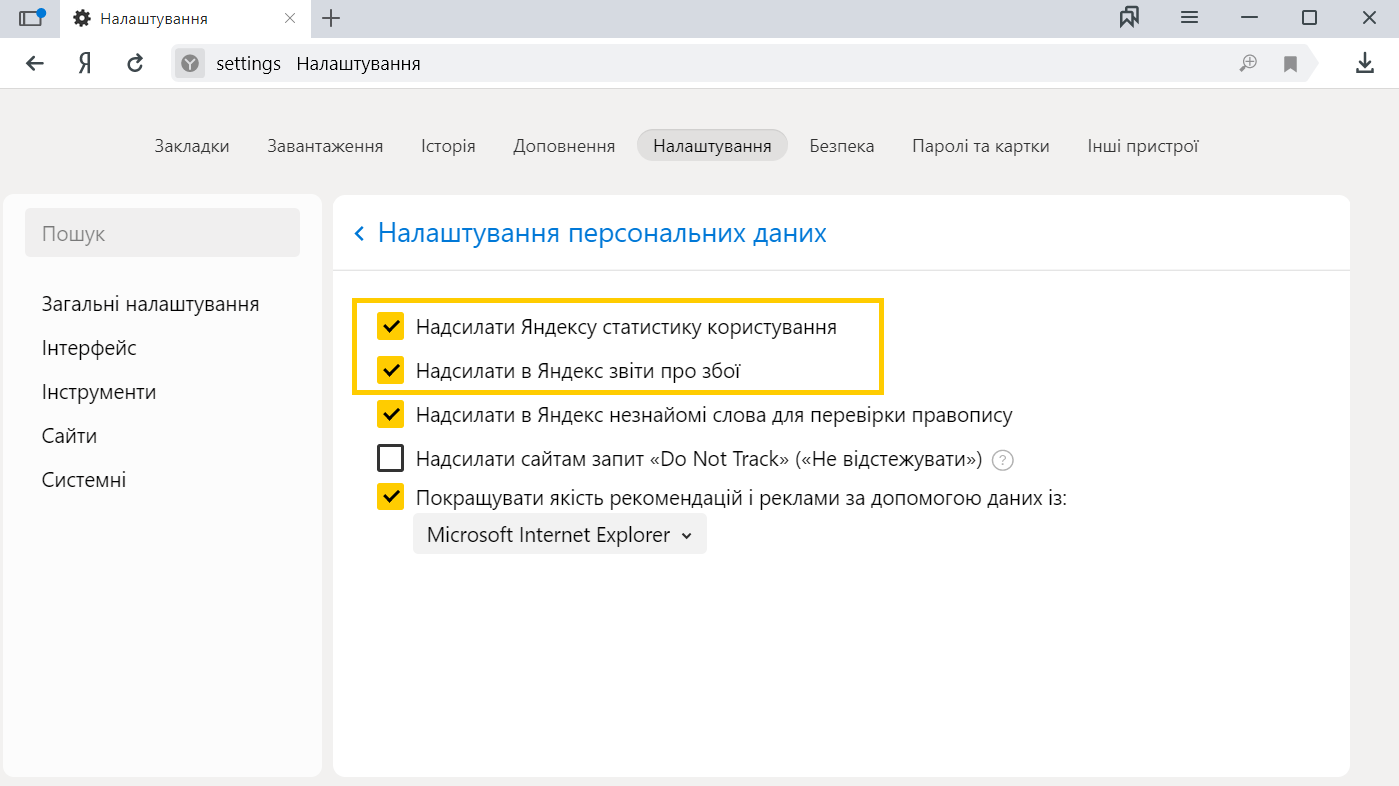
Task: Open Системні section in sidebar
Action: pyautogui.click(x=84, y=480)
